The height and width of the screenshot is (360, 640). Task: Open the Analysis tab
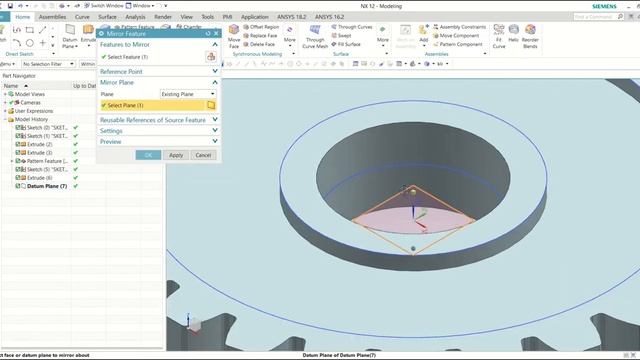tap(135, 17)
